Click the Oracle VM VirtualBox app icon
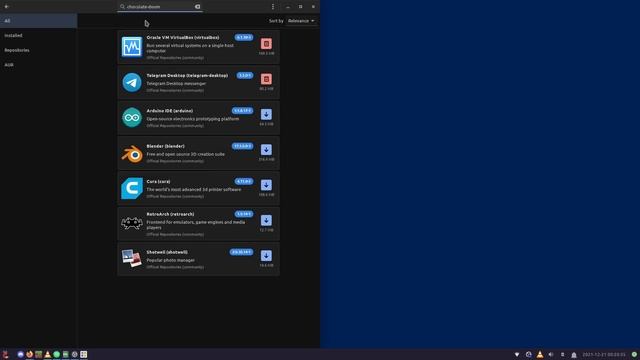 pyautogui.click(x=132, y=47)
